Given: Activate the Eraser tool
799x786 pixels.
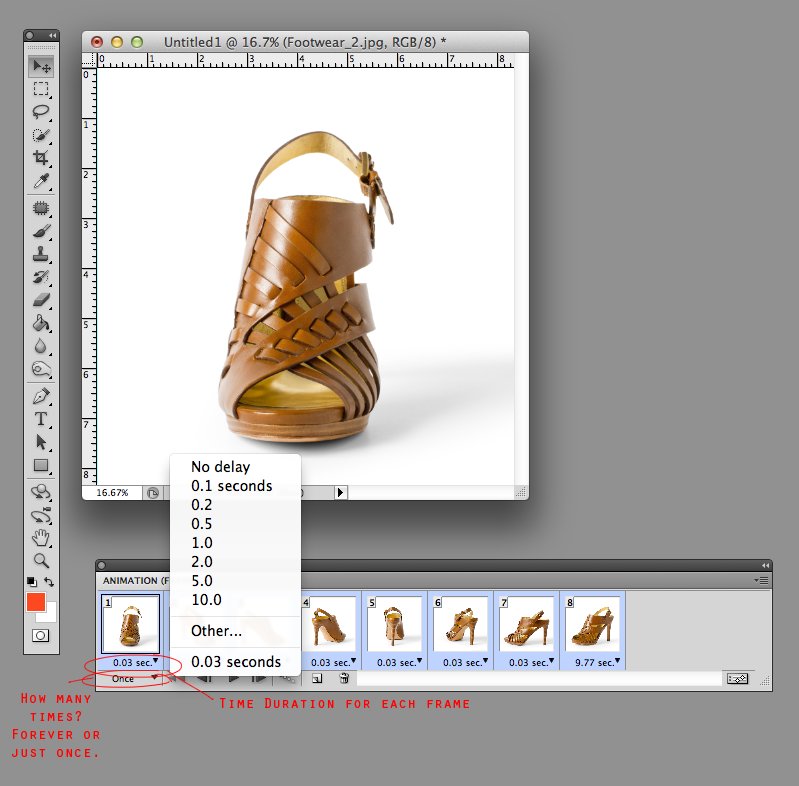Looking at the screenshot, I should [41, 299].
